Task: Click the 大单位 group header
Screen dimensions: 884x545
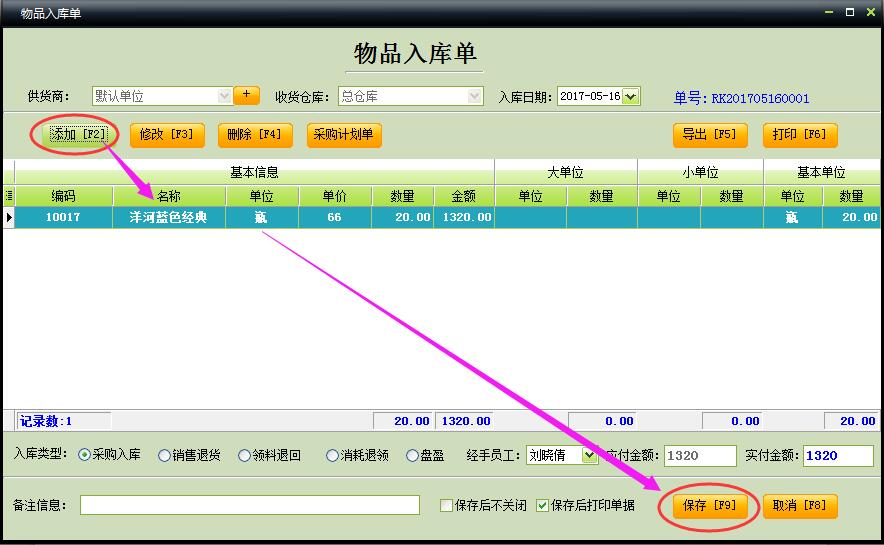Action: point(565,172)
